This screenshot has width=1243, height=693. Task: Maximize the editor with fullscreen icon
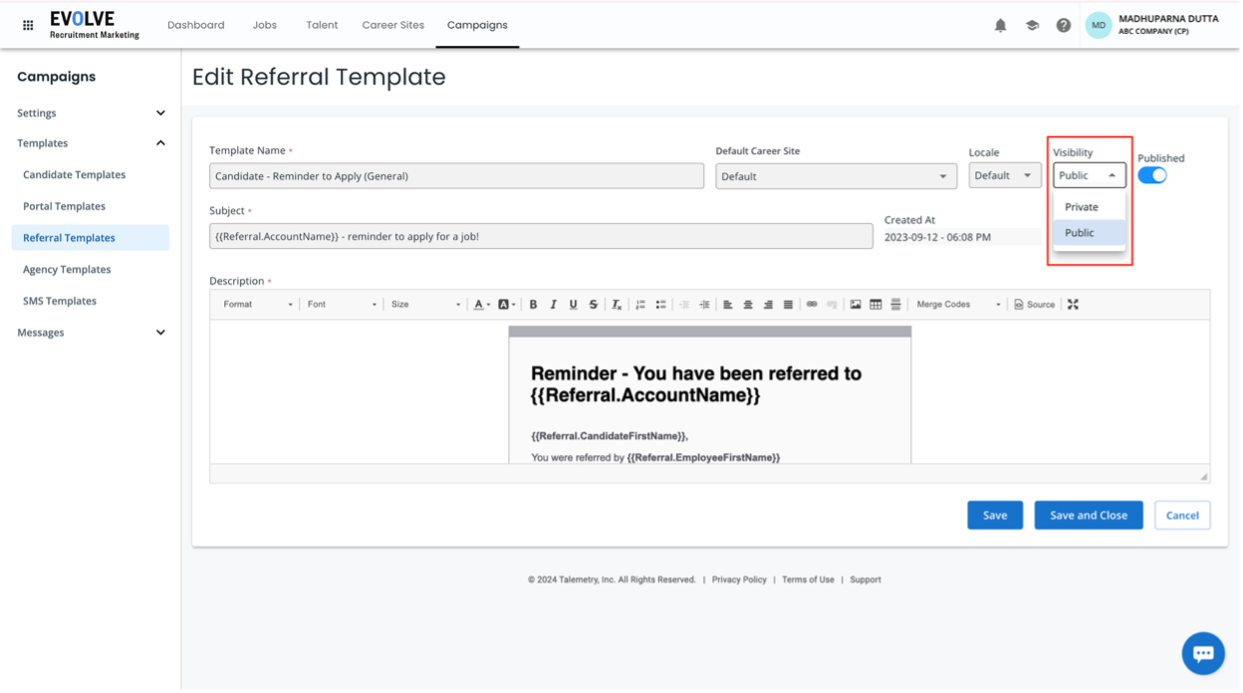[x=1073, y=304]
